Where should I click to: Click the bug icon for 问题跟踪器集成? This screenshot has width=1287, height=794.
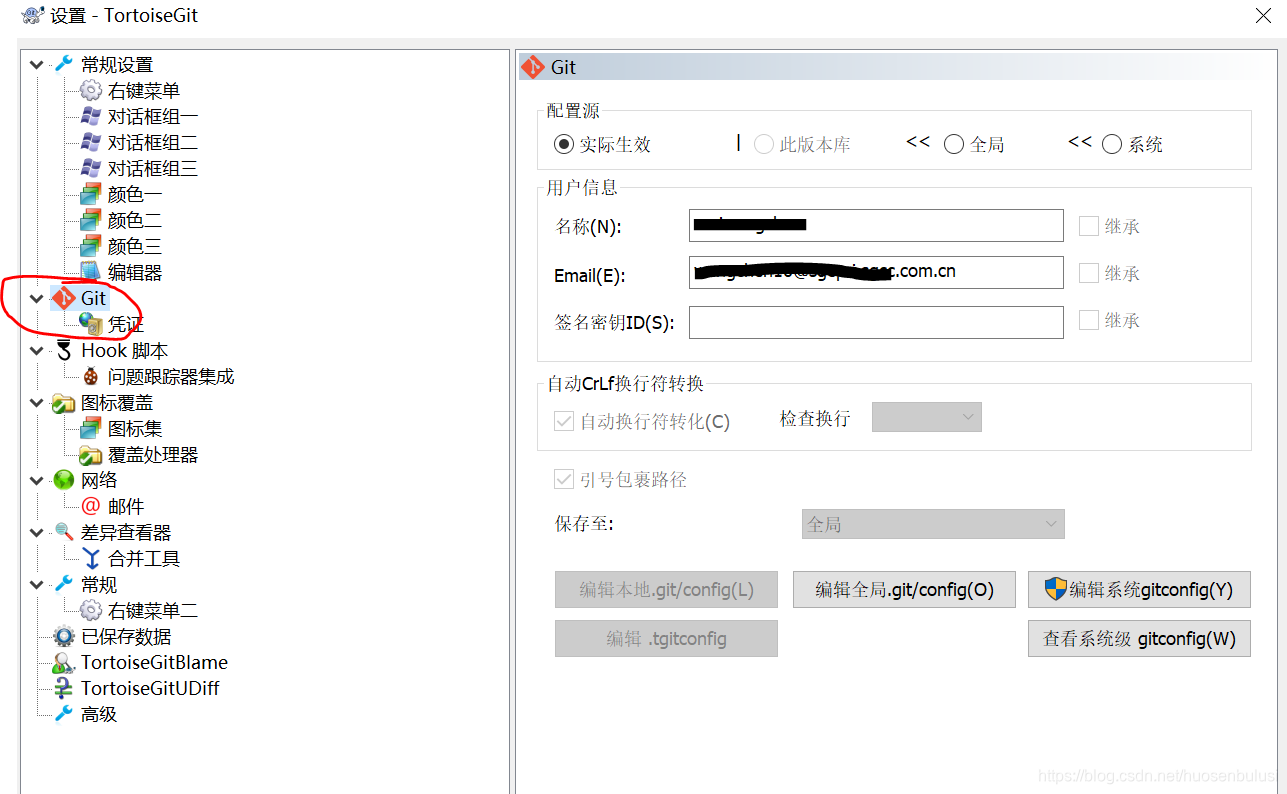[91, 377]
